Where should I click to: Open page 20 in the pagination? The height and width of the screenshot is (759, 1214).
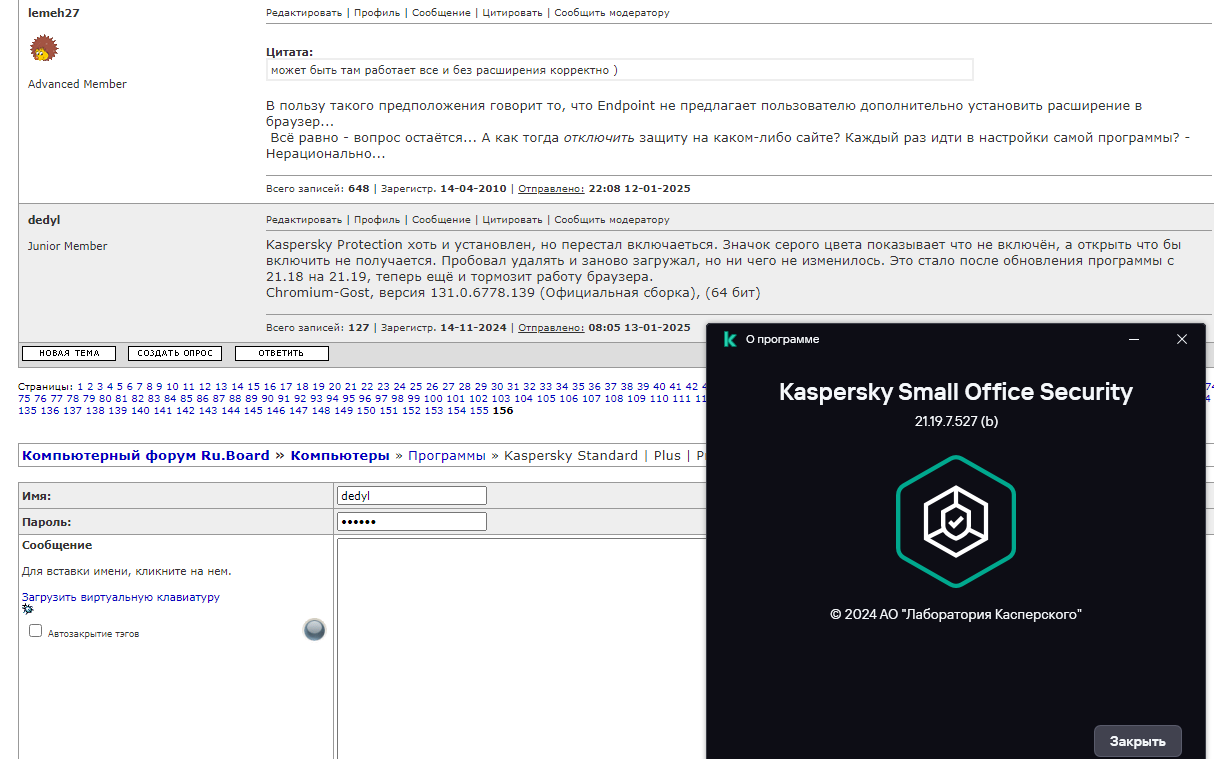(335, 386)
